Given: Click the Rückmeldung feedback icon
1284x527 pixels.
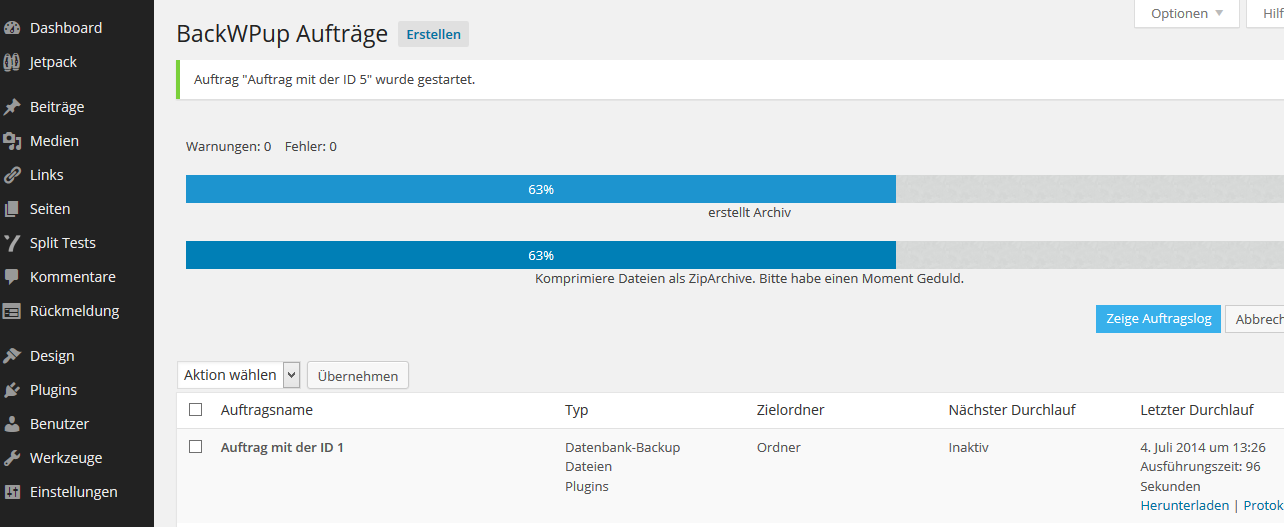Looking at the screenshot, I should (12, 311).
